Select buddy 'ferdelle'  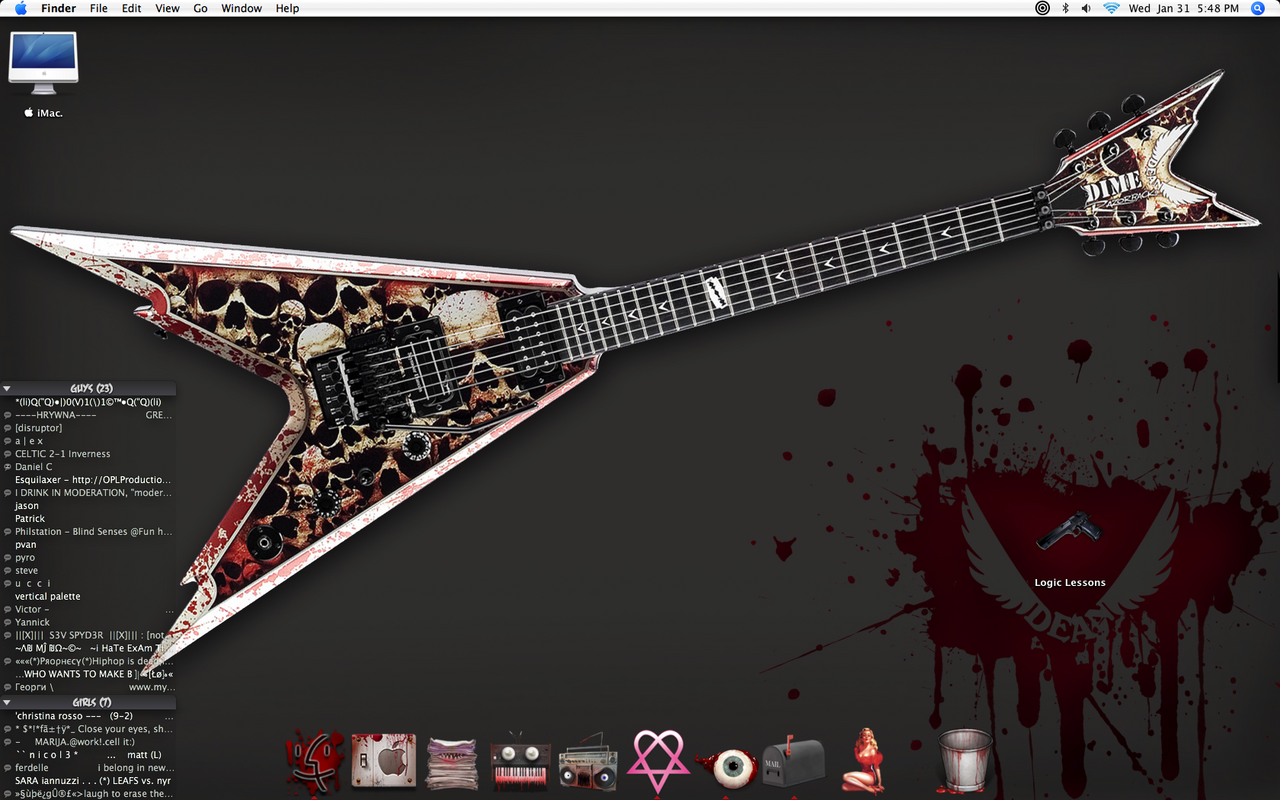point(88,768)
